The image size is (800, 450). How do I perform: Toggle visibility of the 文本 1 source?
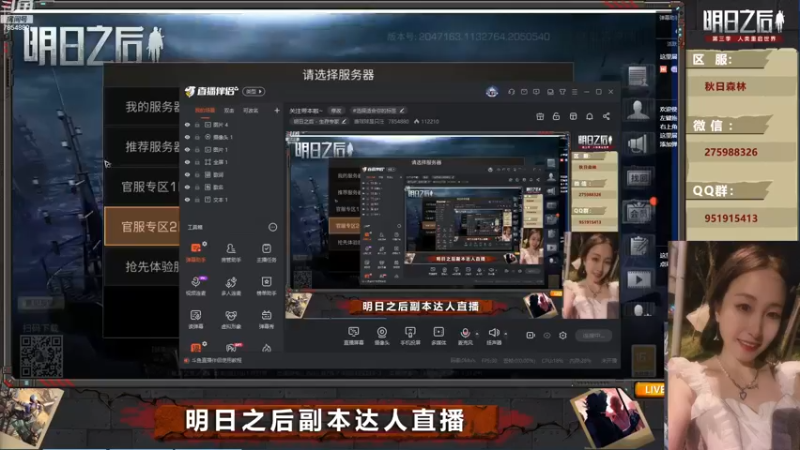pos(187,199)
